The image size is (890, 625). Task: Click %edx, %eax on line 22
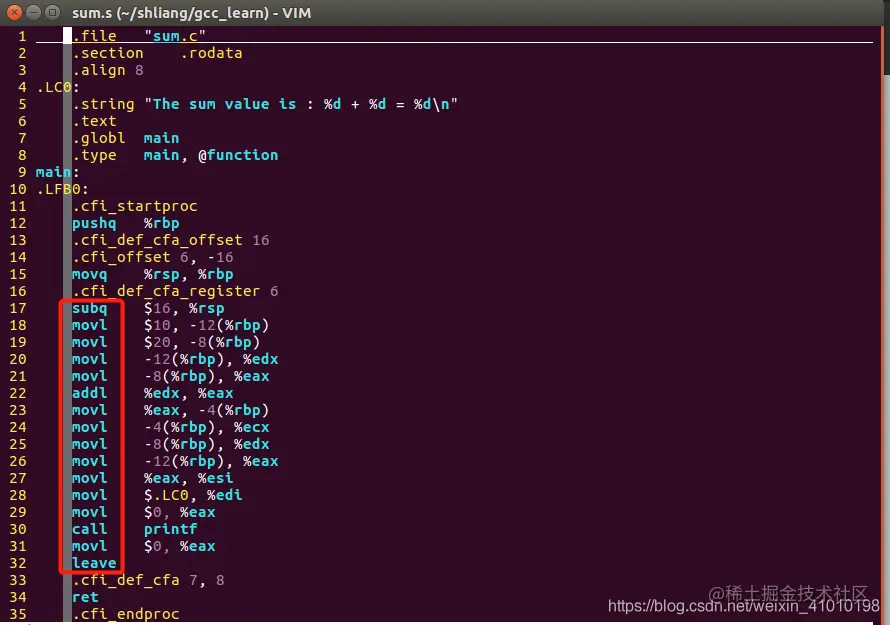pyautogui.click(x=188, y=393)
